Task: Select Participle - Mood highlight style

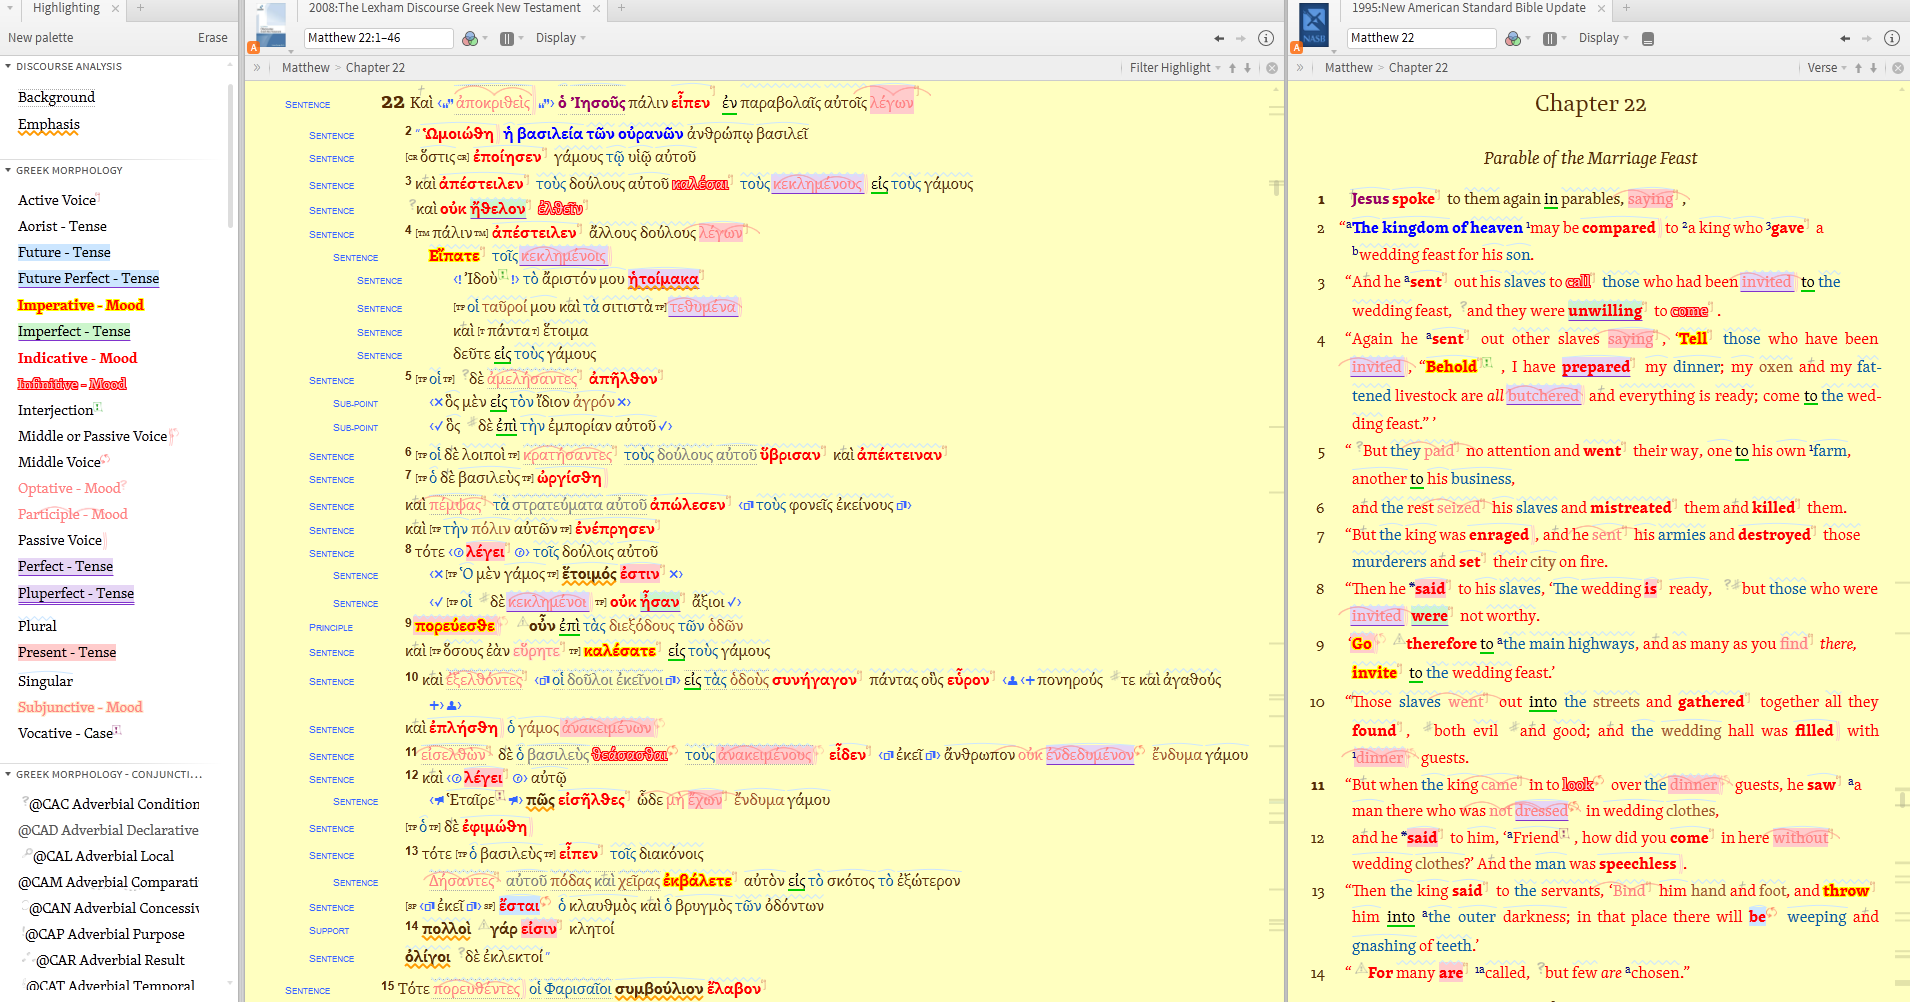Action: pos(73,514)
